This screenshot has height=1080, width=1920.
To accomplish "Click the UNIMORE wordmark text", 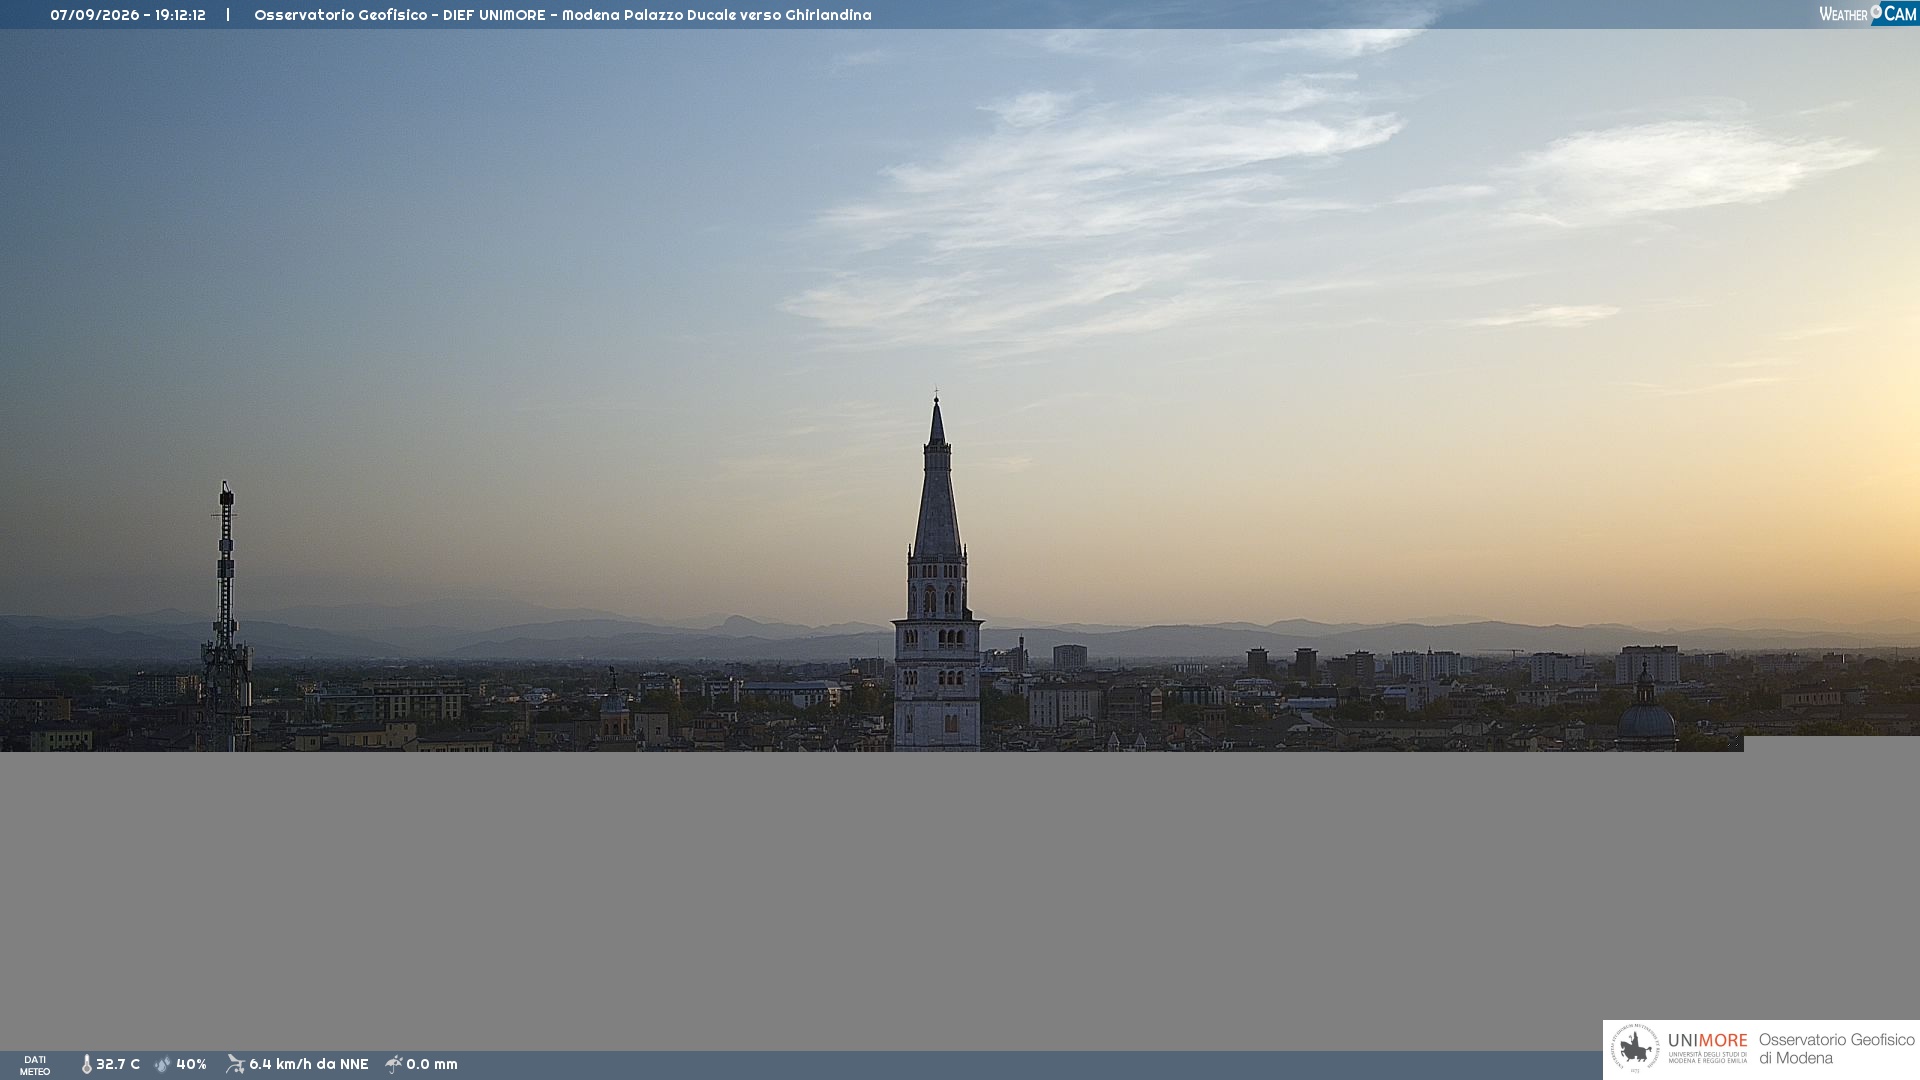I will [1708, 1041].
